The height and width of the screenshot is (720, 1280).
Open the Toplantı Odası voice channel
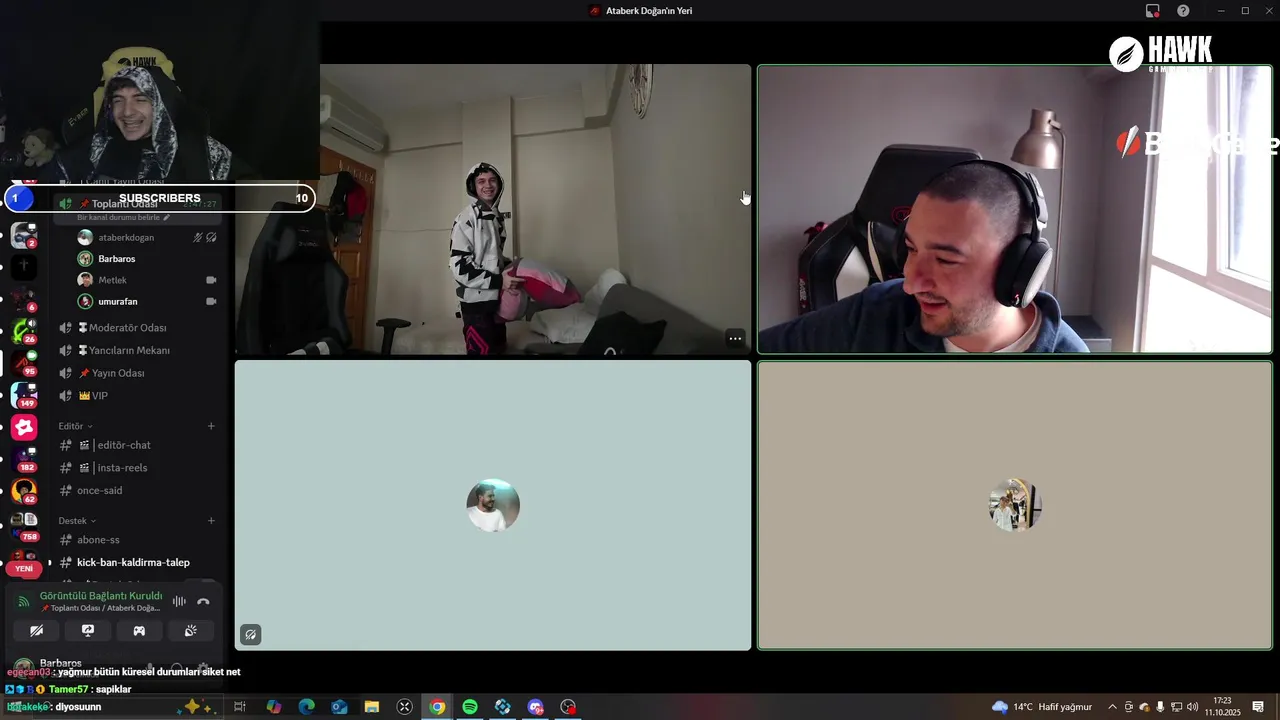(x=138, y=204)
